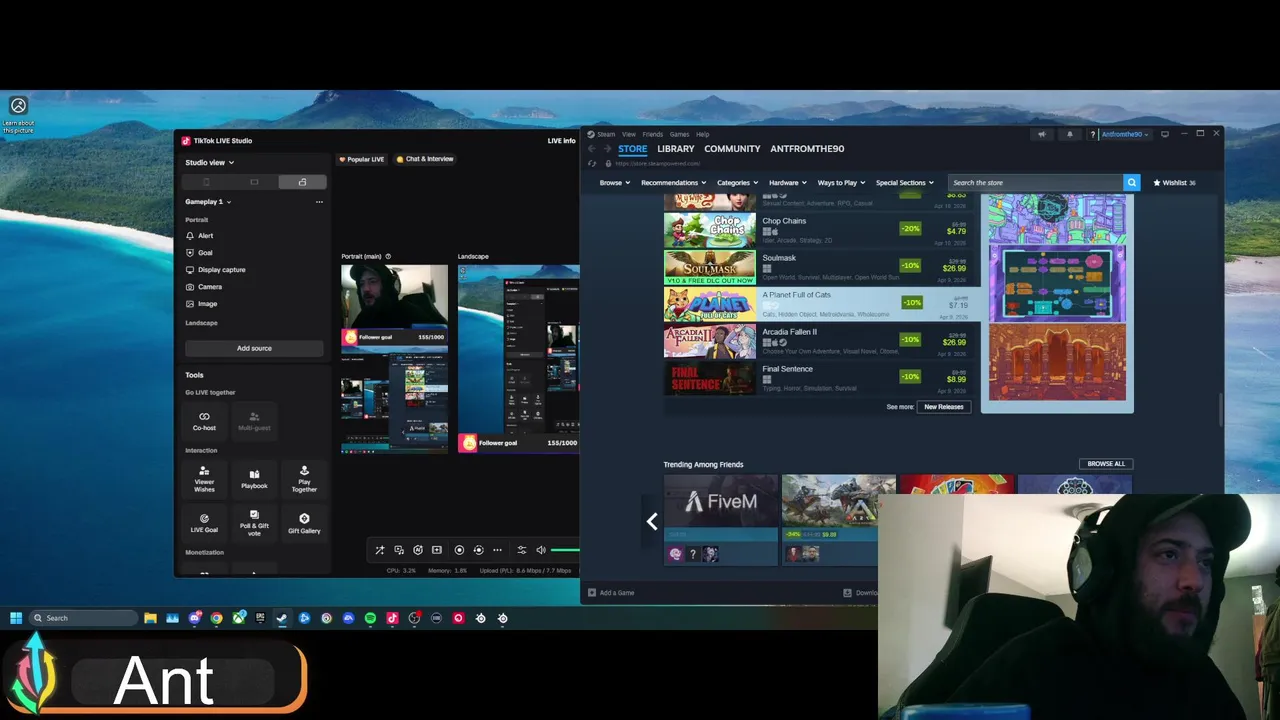This screenshot has height=720, width=1280.
Task: Open the View menu in Steam
Action: pyautogui.click(x=628, y=134)
